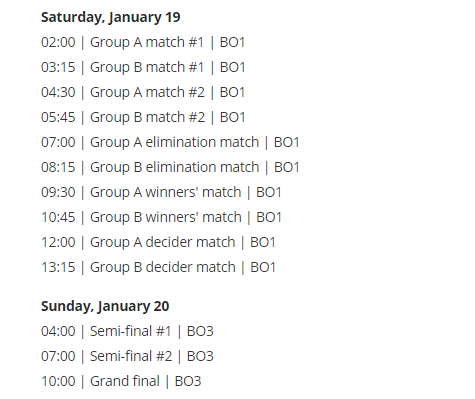The image size is (475, 399).
Task: Click the 04:30 Group A match #2 entry
Action: (143, 92)
